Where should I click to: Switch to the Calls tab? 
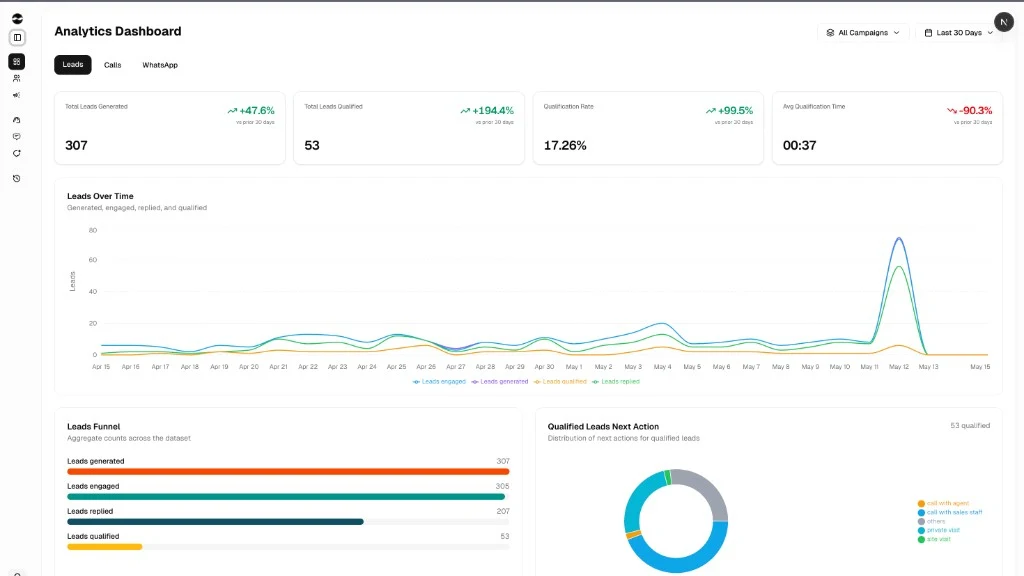coord(112,65)
